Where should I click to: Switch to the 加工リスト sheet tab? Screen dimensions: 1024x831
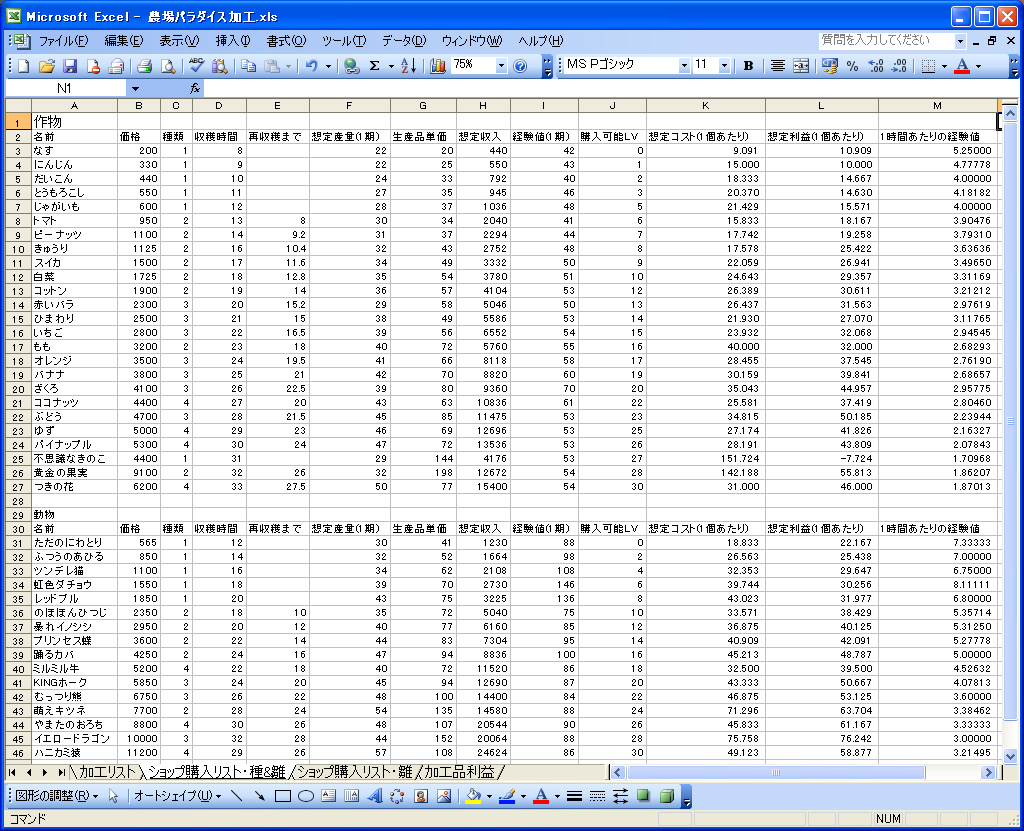pyautogui.click(x=106, y=772)
